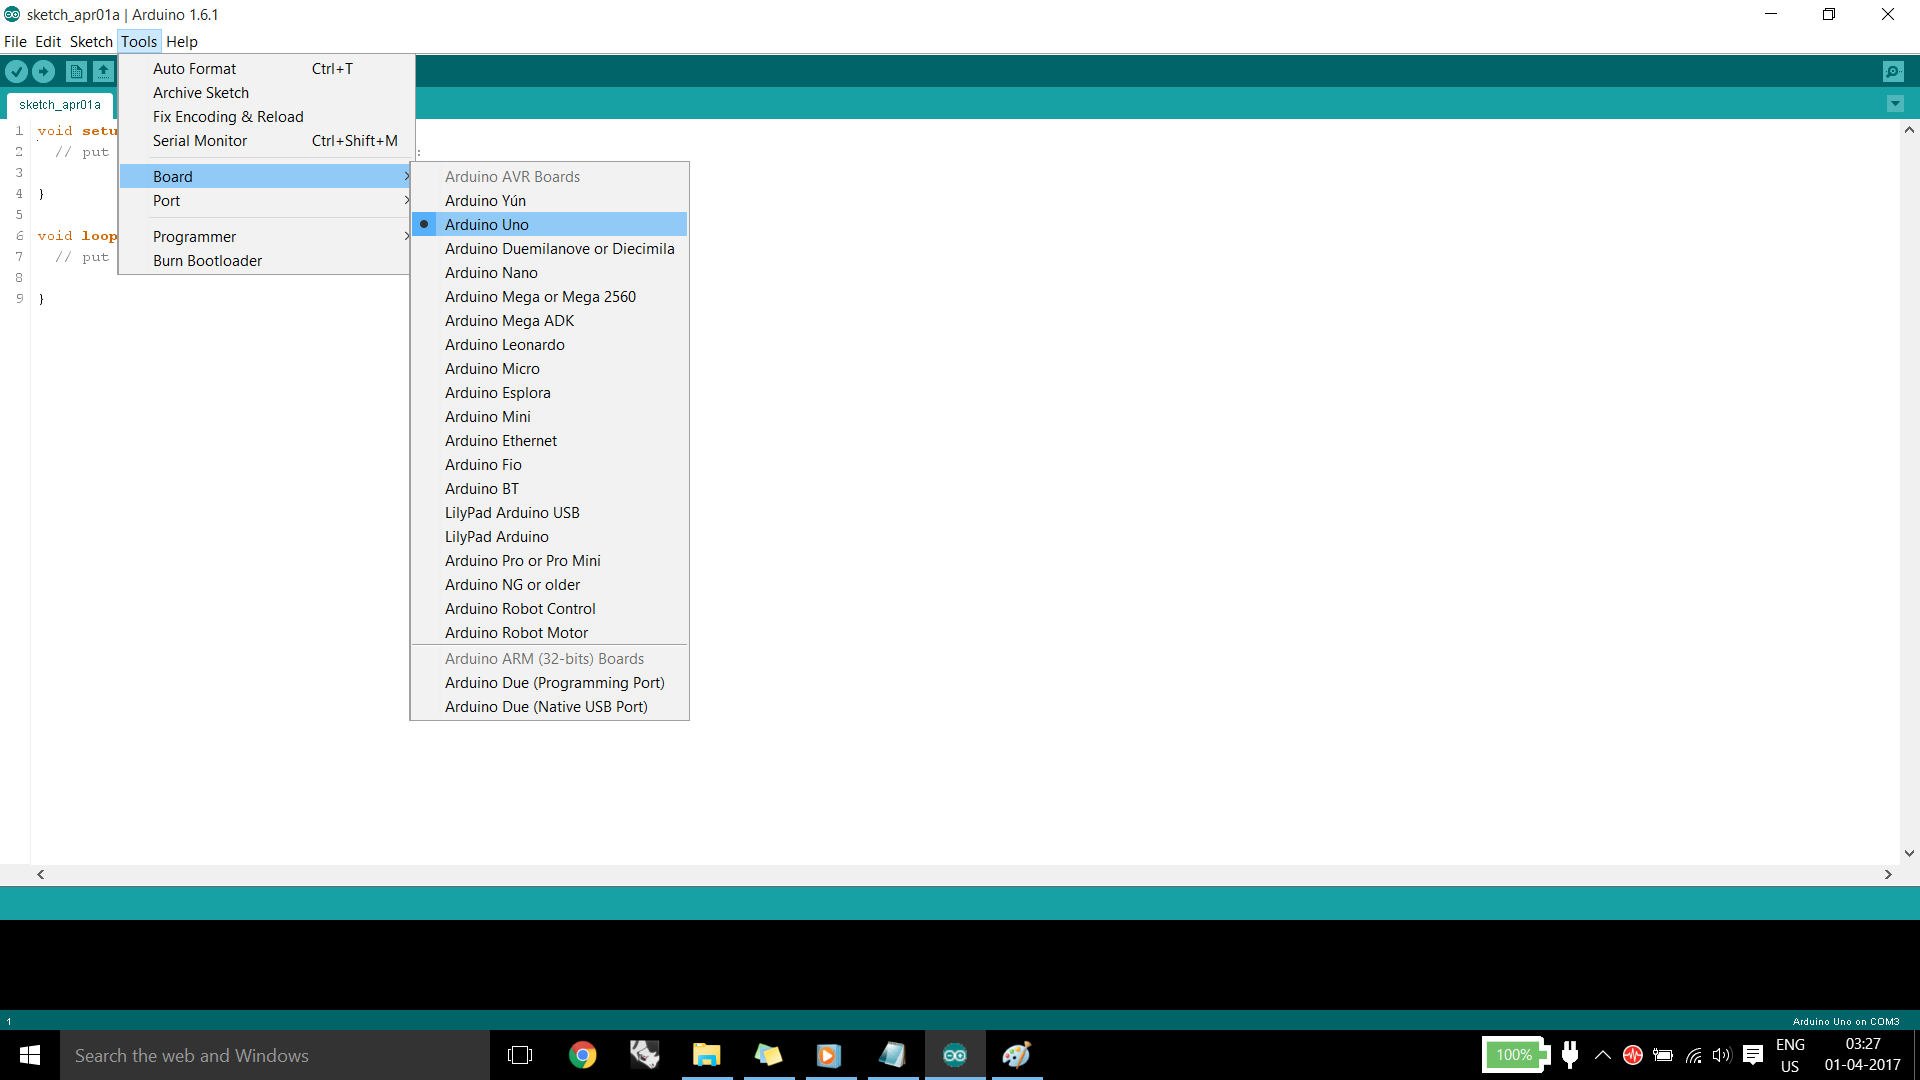This screenshot has height=1080, width=1920.
Task: Open the Sketch menu
Action: [x=91, y=42]
